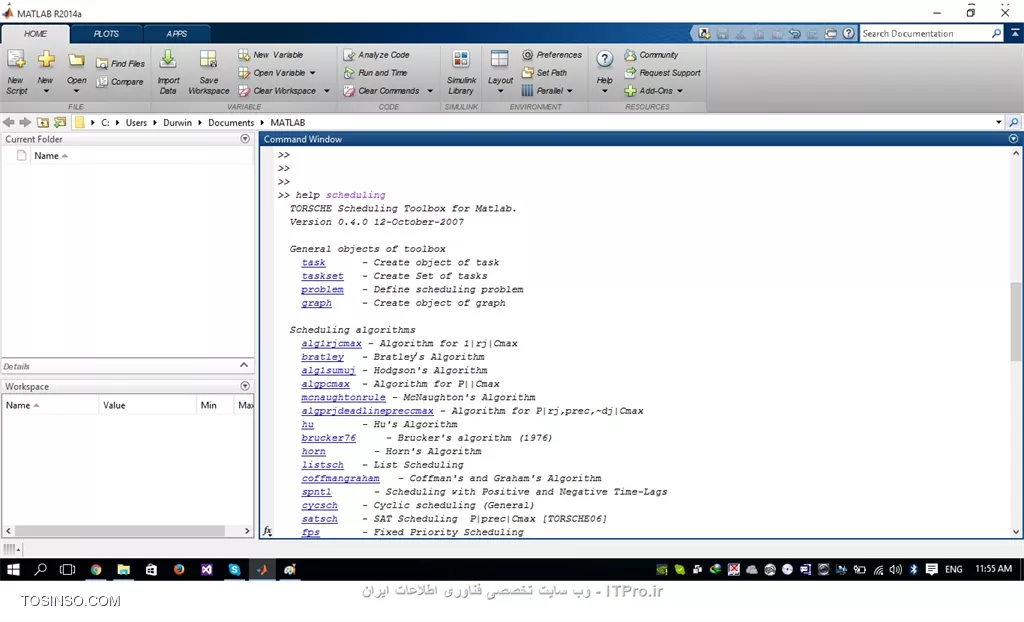Click the search magnifier in documentation box
This screenshot has width=1024, height=622.
pos(996,33)
